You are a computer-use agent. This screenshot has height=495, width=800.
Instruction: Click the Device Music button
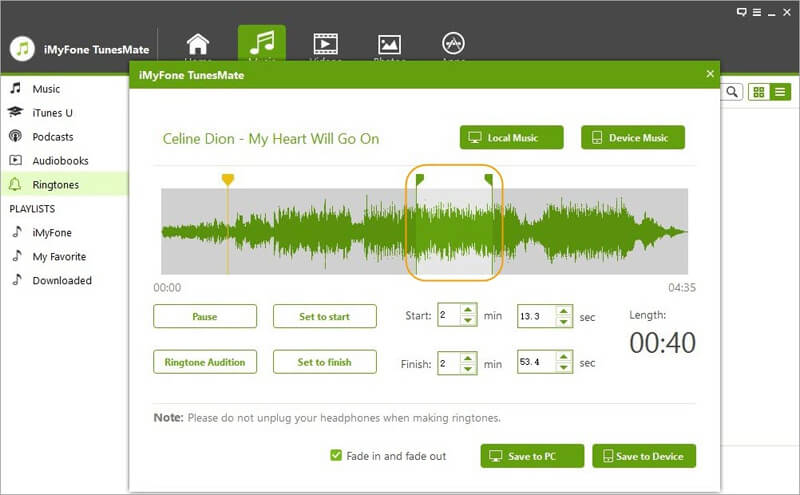633,138
